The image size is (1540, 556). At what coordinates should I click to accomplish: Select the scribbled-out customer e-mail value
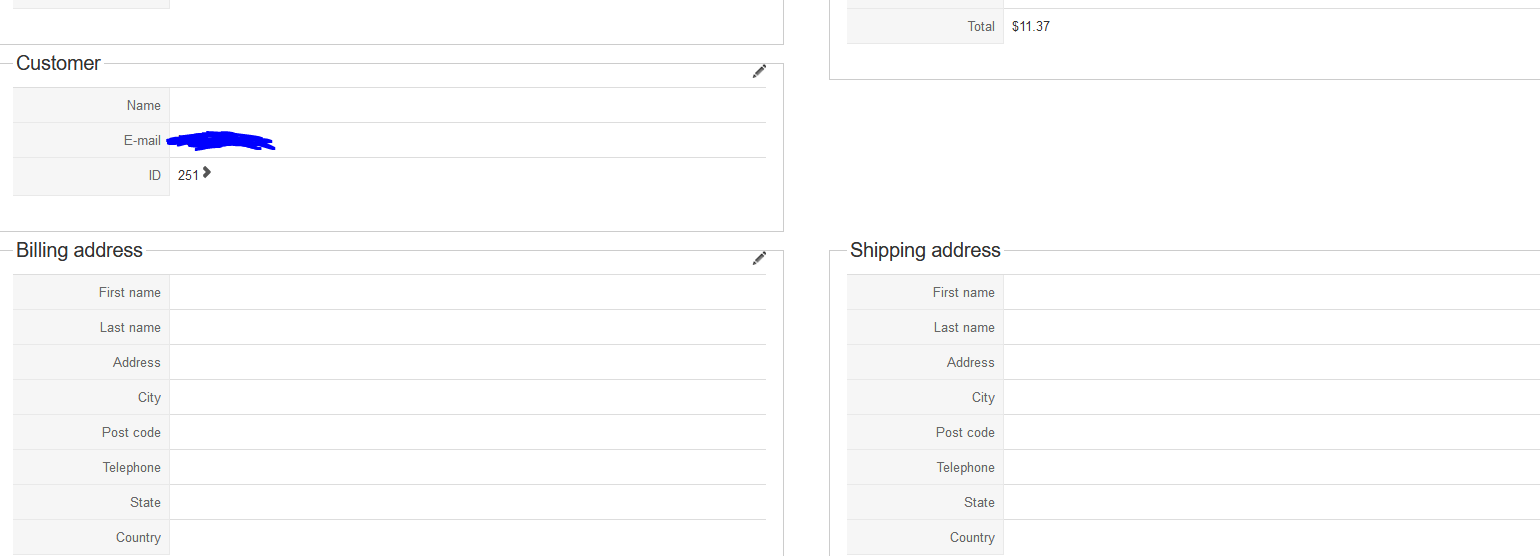click(x=221, y=141)
